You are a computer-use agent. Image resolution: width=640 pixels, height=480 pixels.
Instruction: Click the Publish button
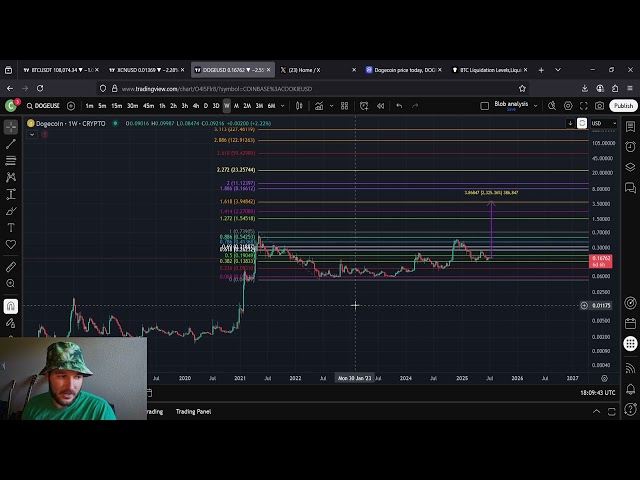click(623, 105)
